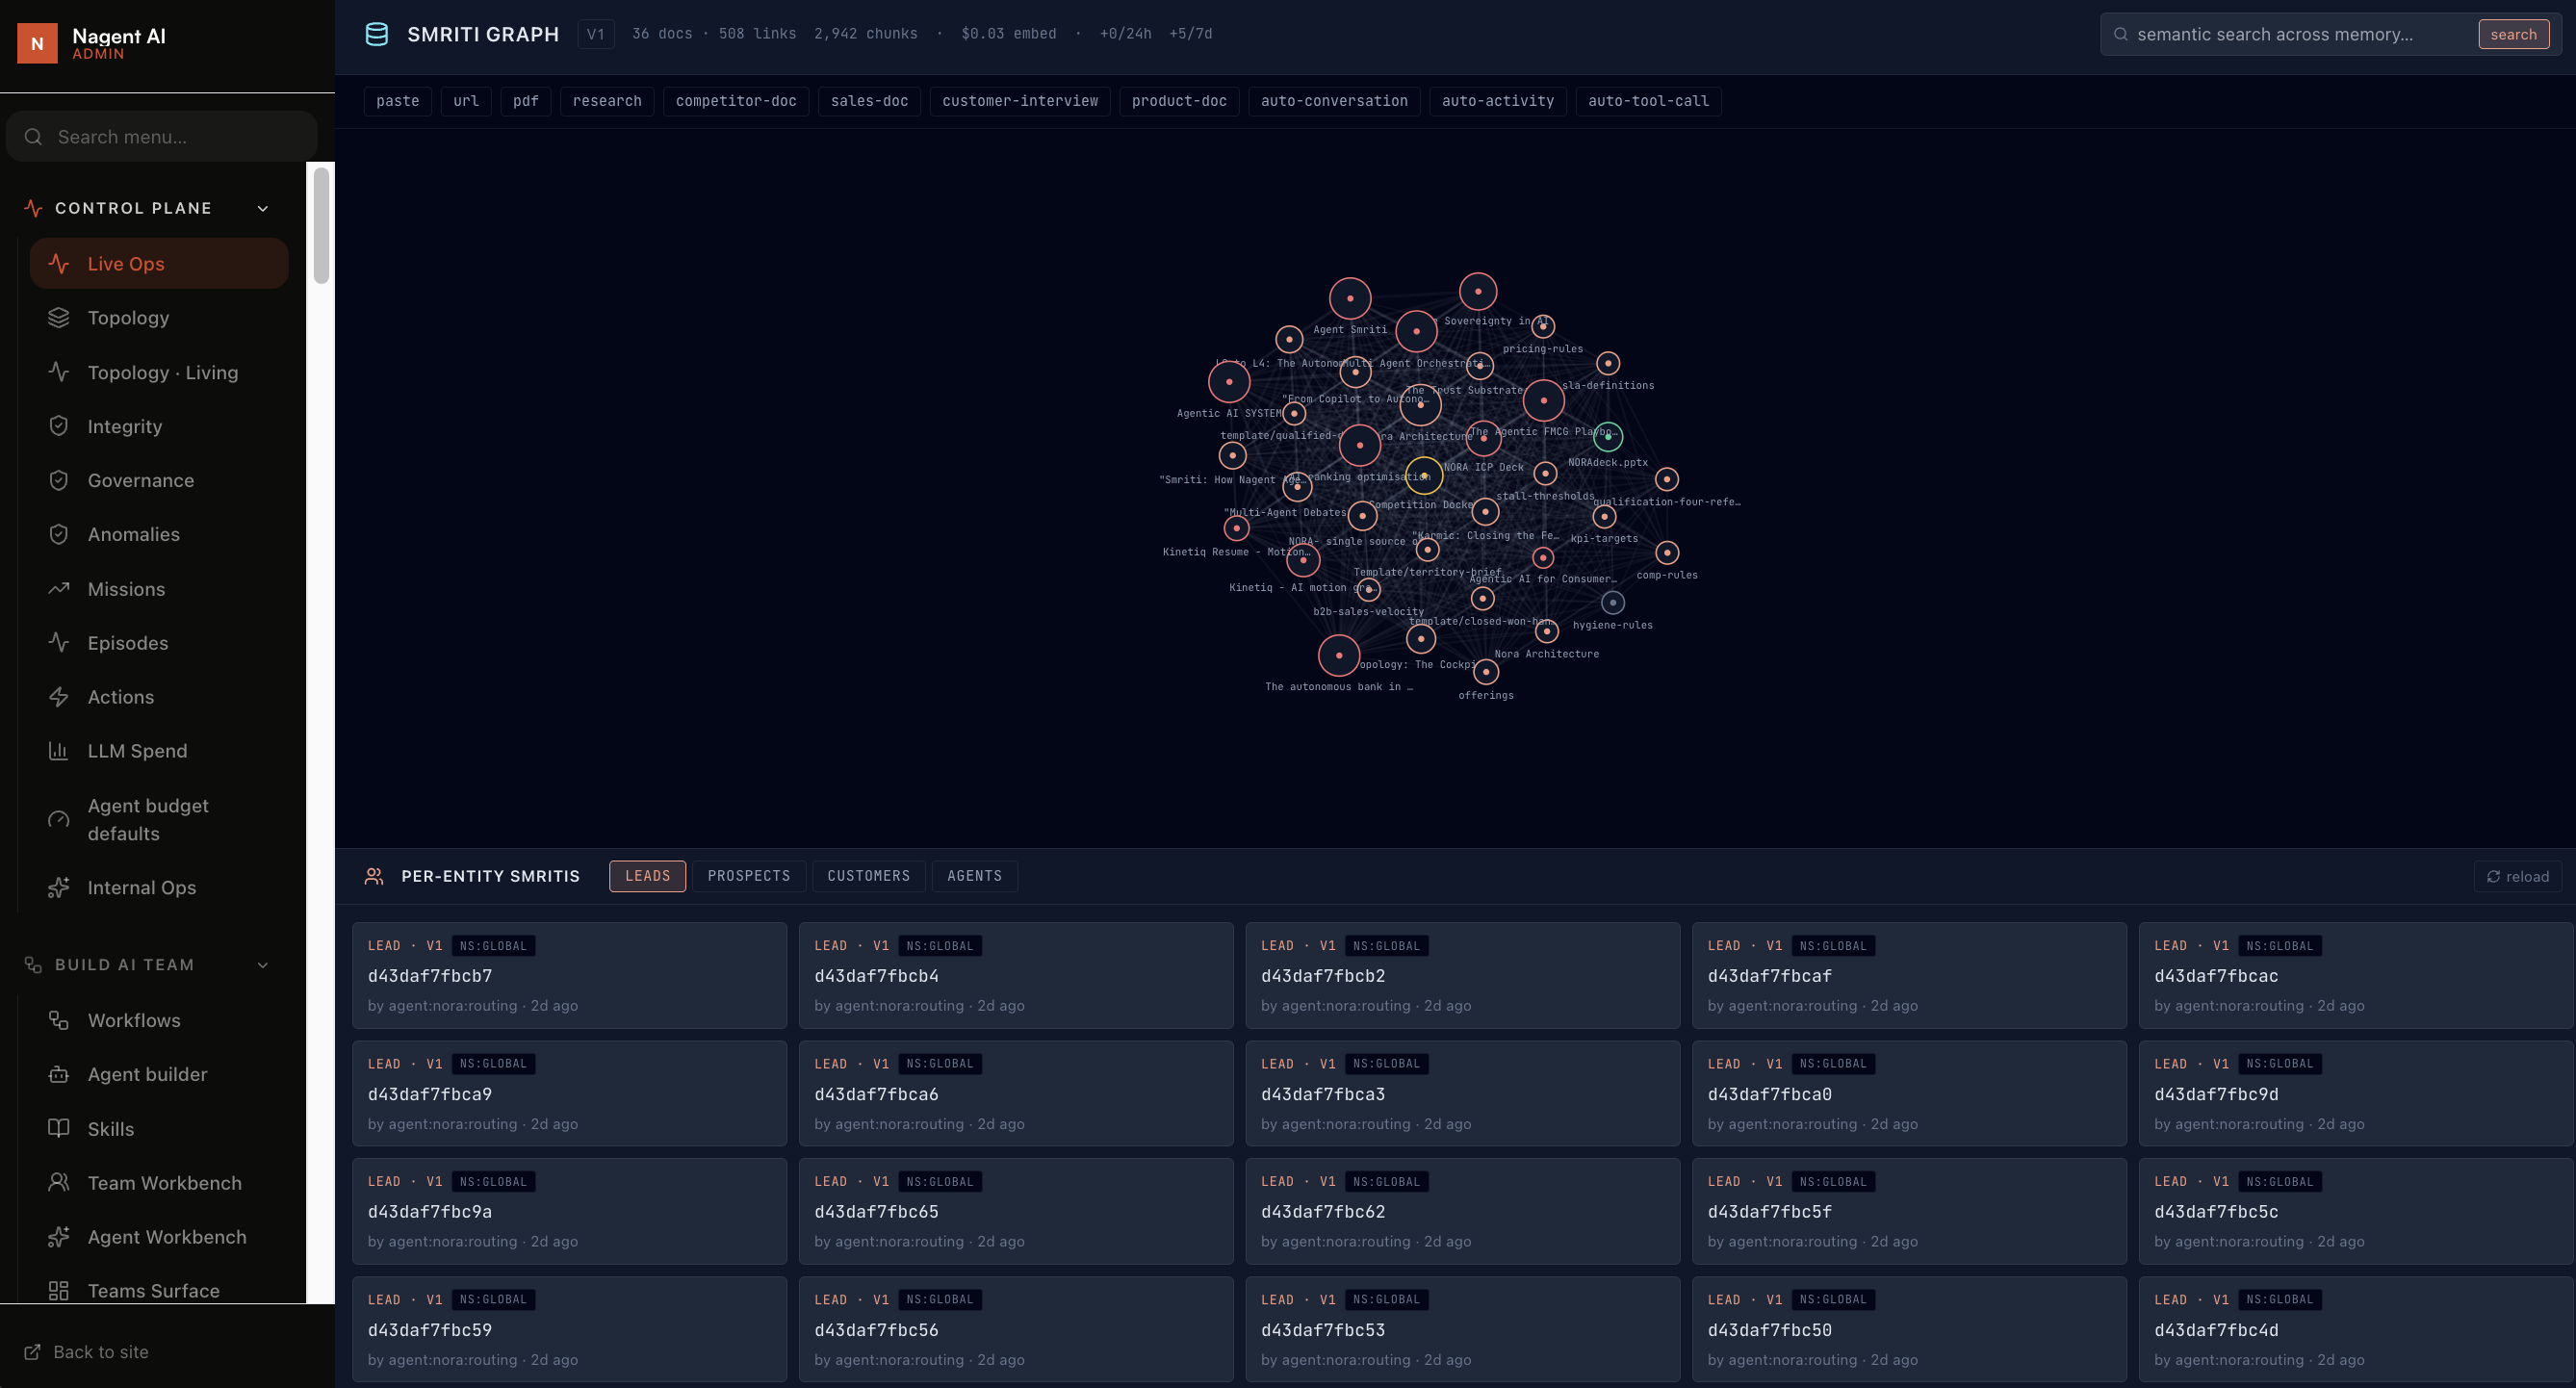Switch to the Agents tab
The width and height of the screenshot is (2576, 1388).
pos(975,876)
